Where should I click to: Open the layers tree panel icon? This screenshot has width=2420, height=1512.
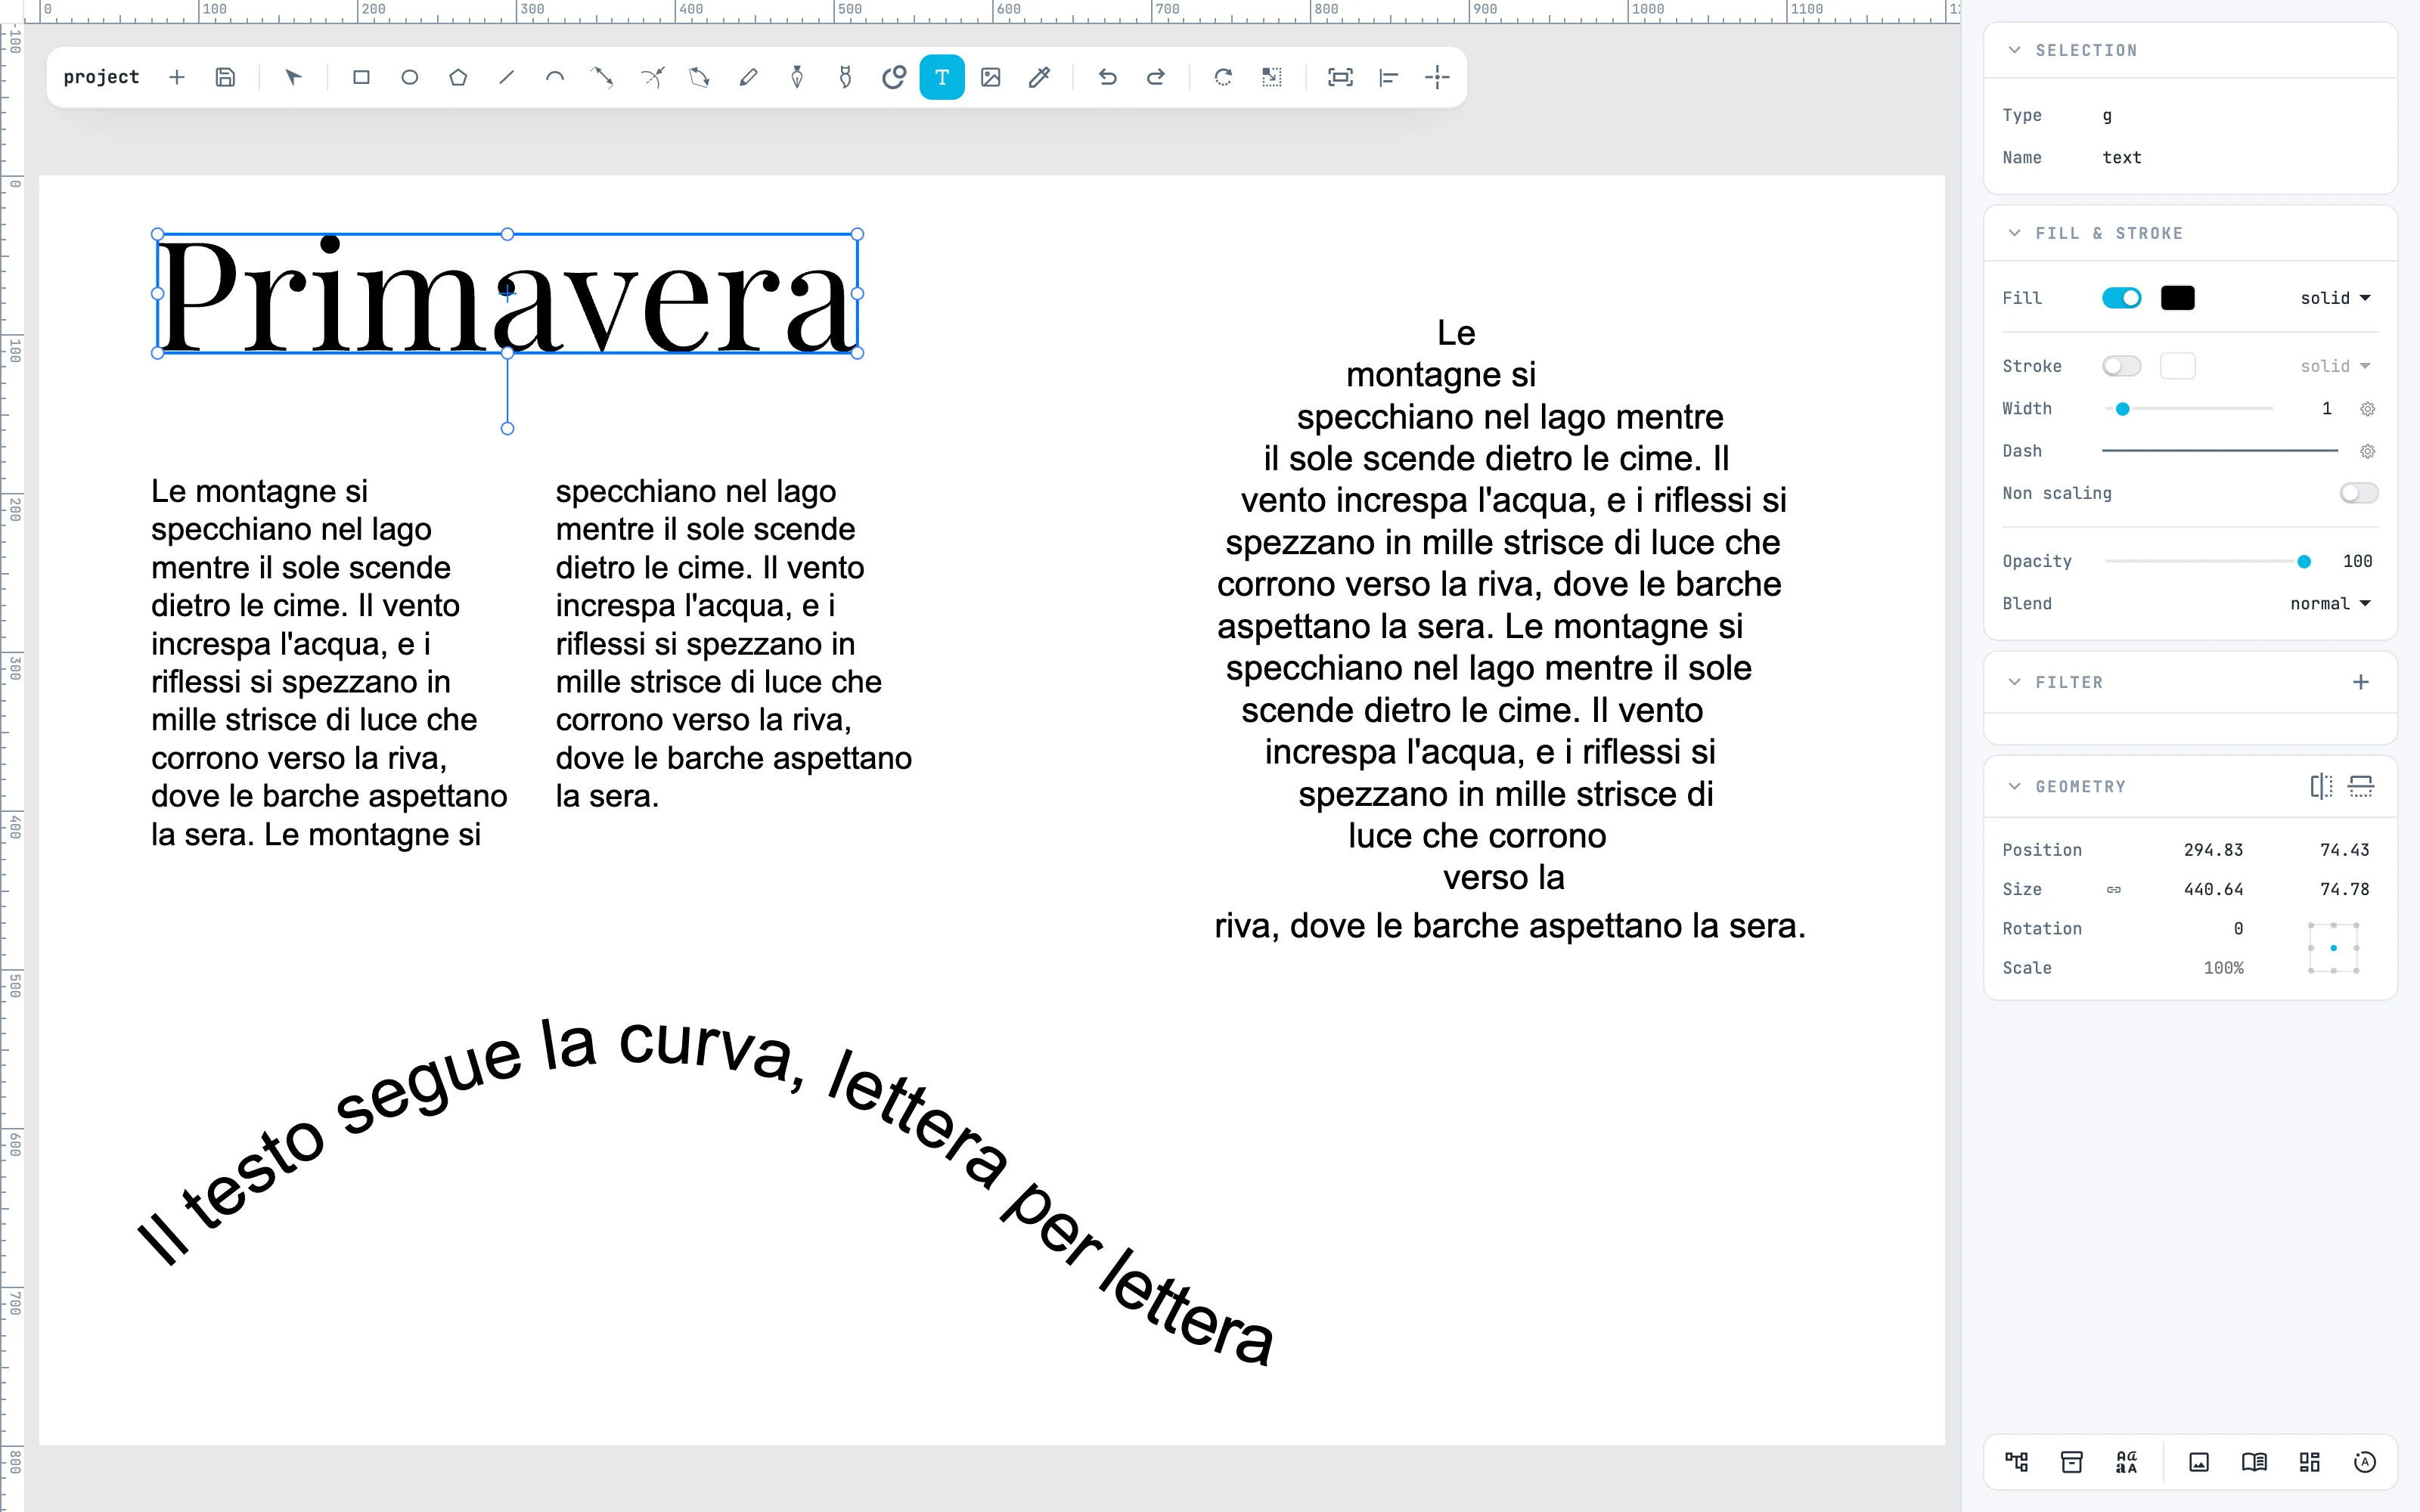click(2016, 1462)
